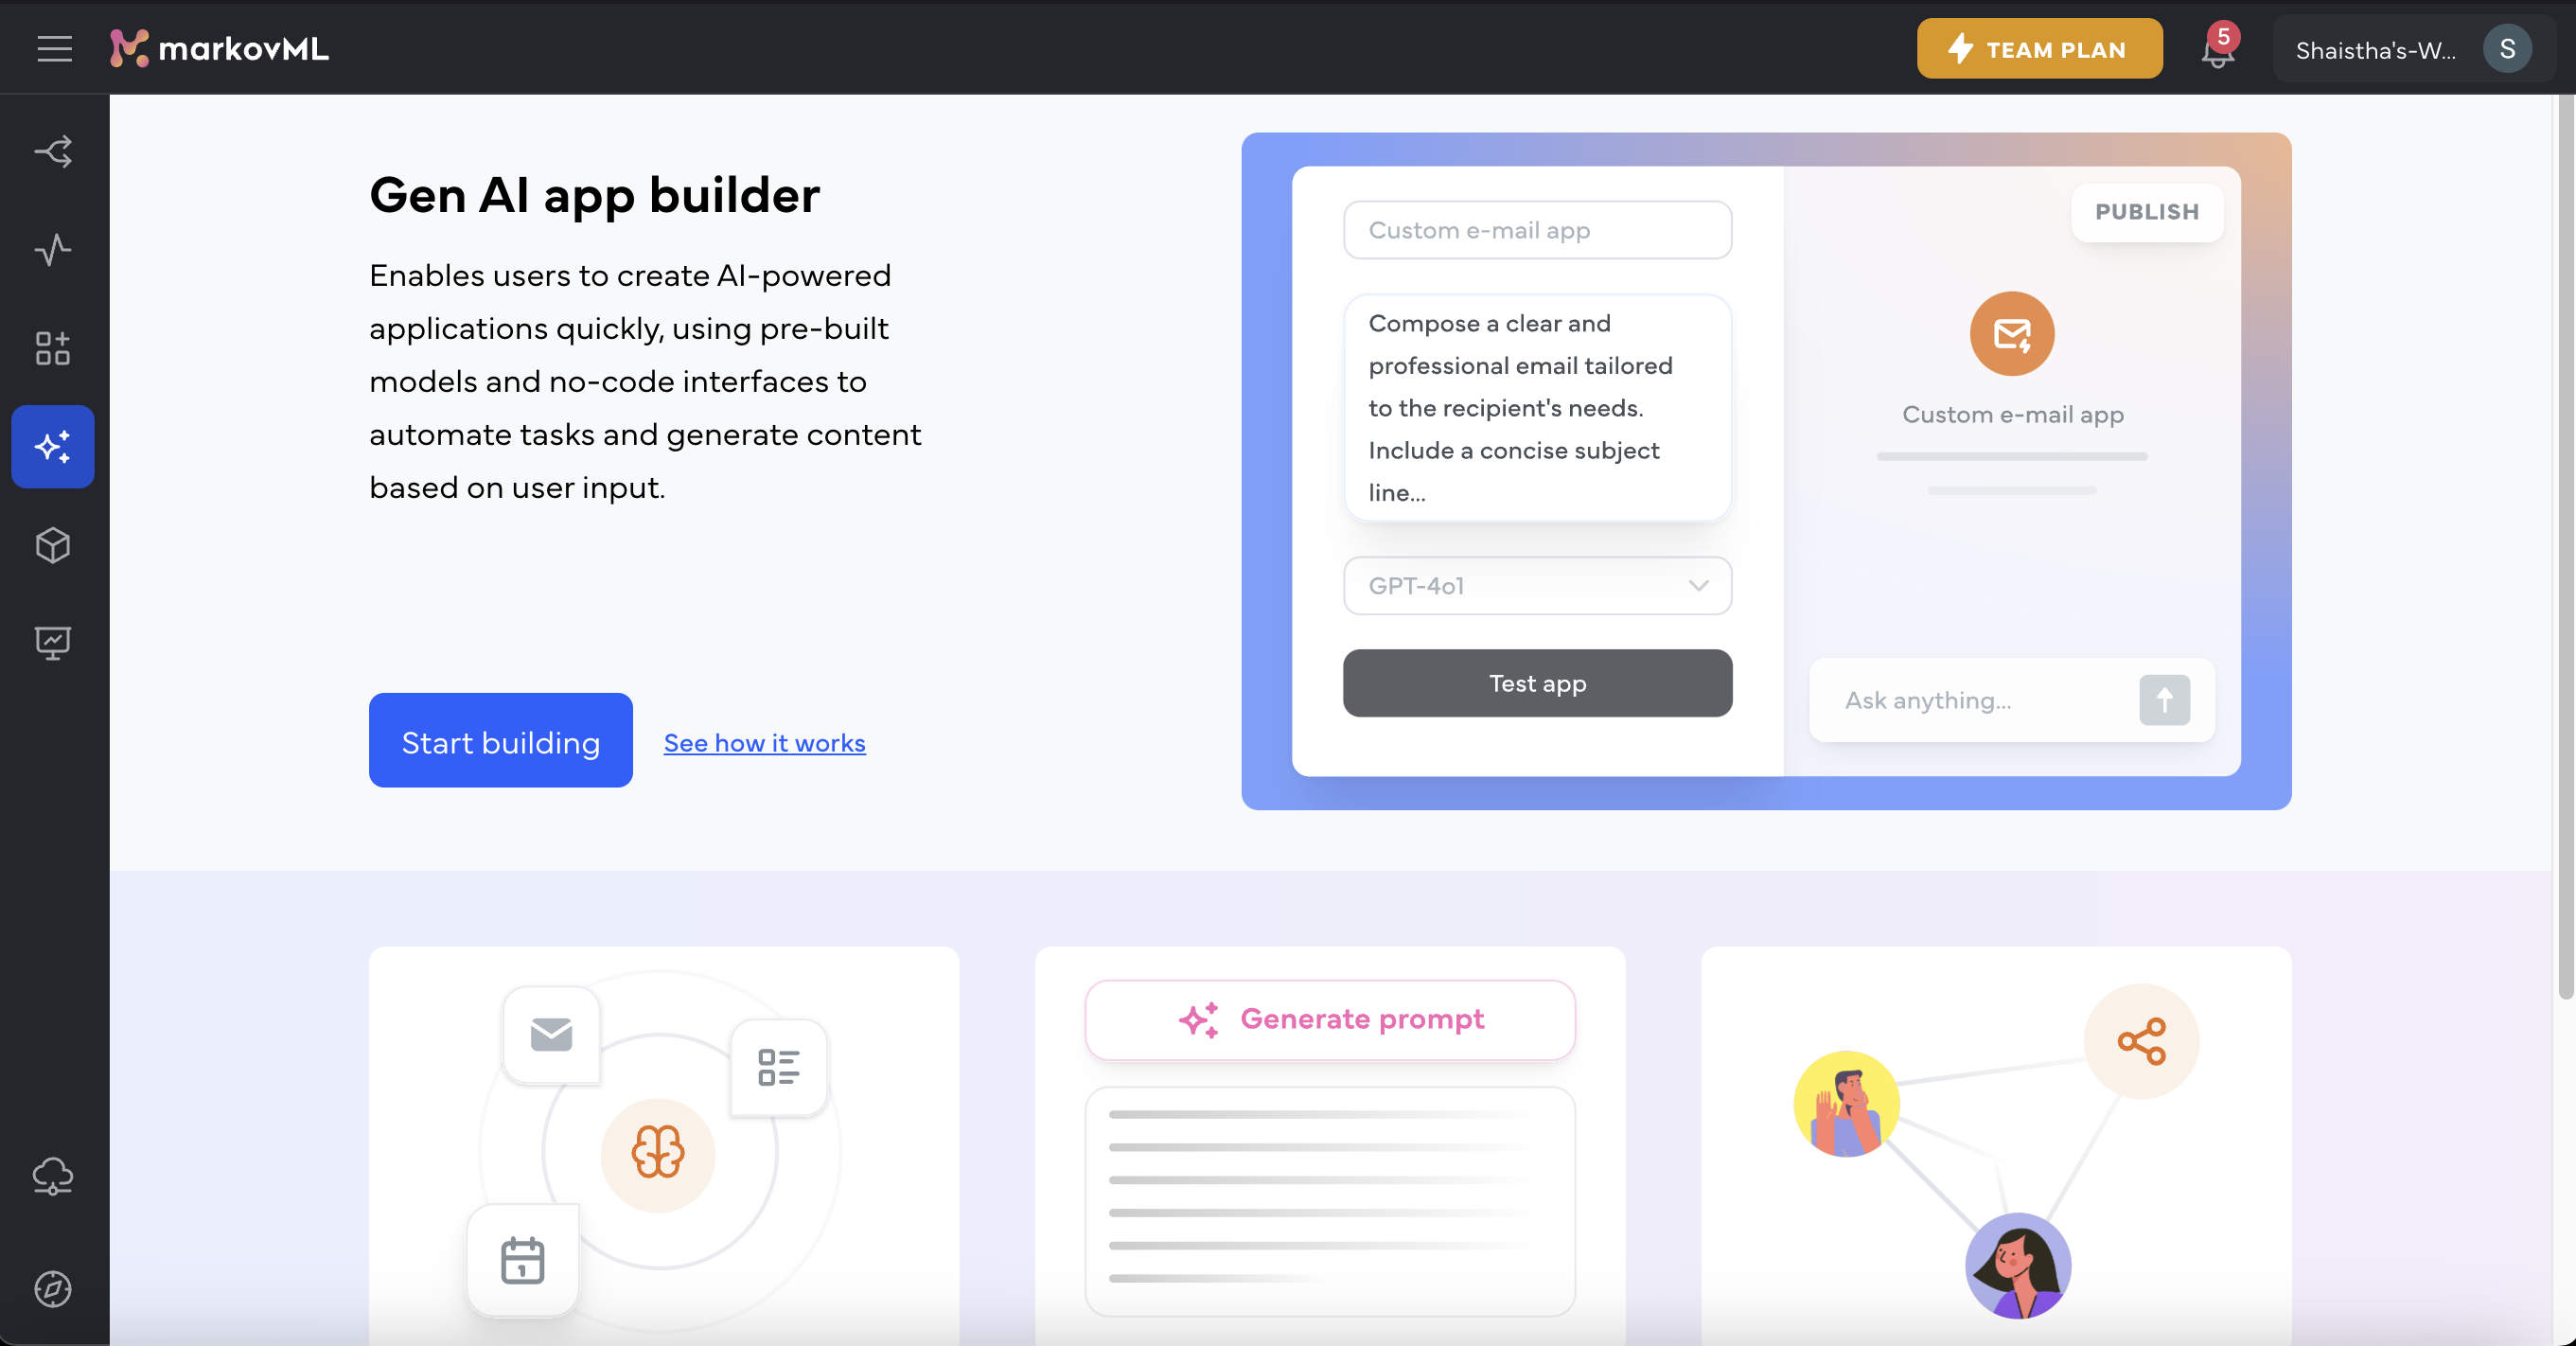Click the analytics/chart display icon
The height and width of the screenshot is (1346, 2576).
[53, 644]
